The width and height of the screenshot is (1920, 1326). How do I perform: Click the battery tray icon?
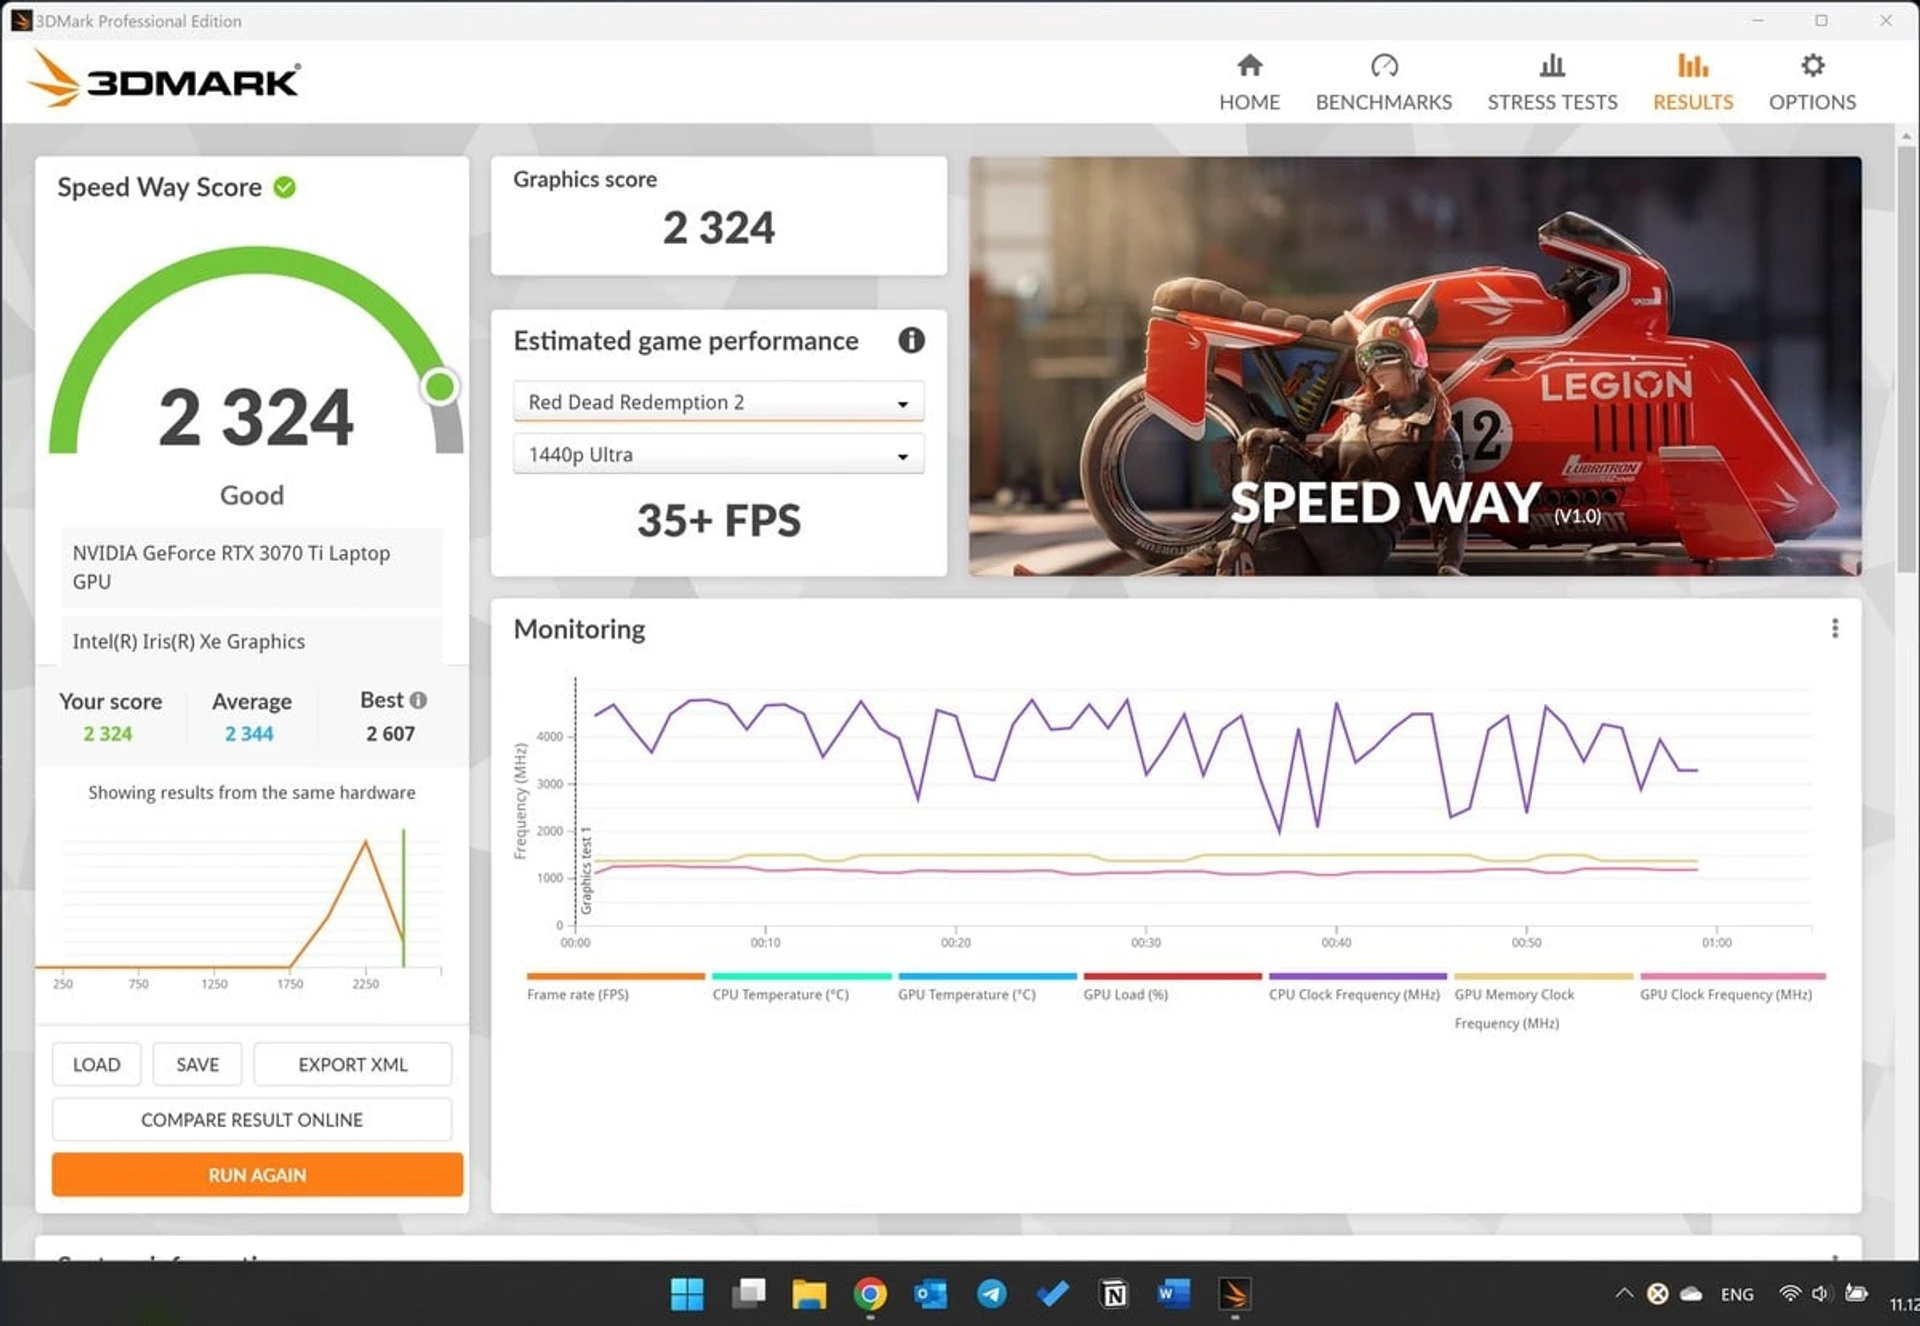click(1856, 1293)
